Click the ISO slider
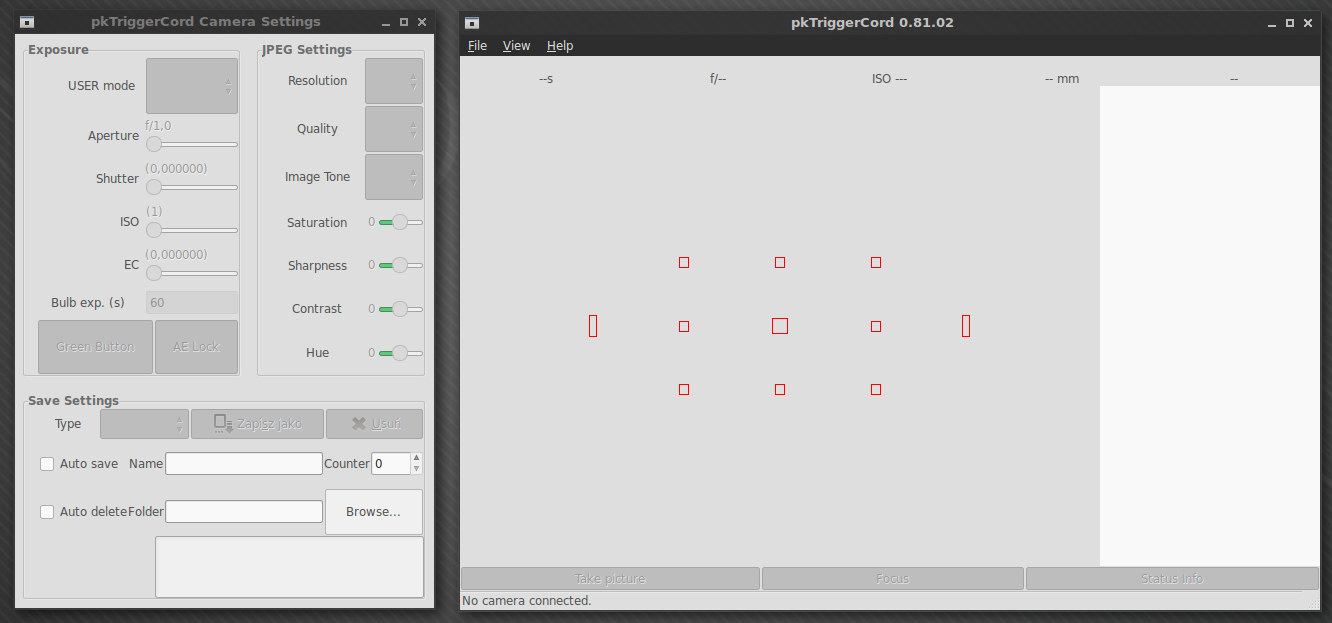 point(192,230)
